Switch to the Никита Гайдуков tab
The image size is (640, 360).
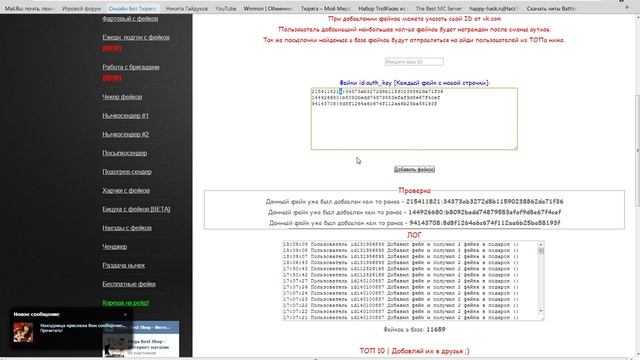(187, 9)
